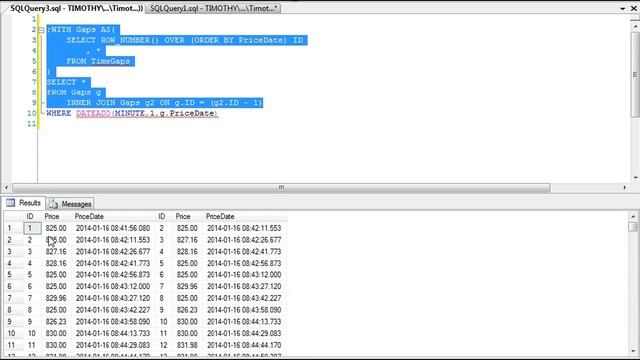Image resolution: width=640 pixels, height=360 pixels.
Task: Click second PriceDate cell 2014-01-16 08:43:12.000
Action: pyautogui.click(x=244, y=275)
